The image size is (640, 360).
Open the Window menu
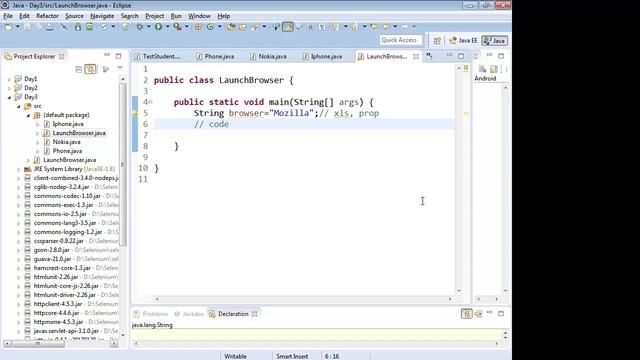pyautogui.click(x=199, y=16)
